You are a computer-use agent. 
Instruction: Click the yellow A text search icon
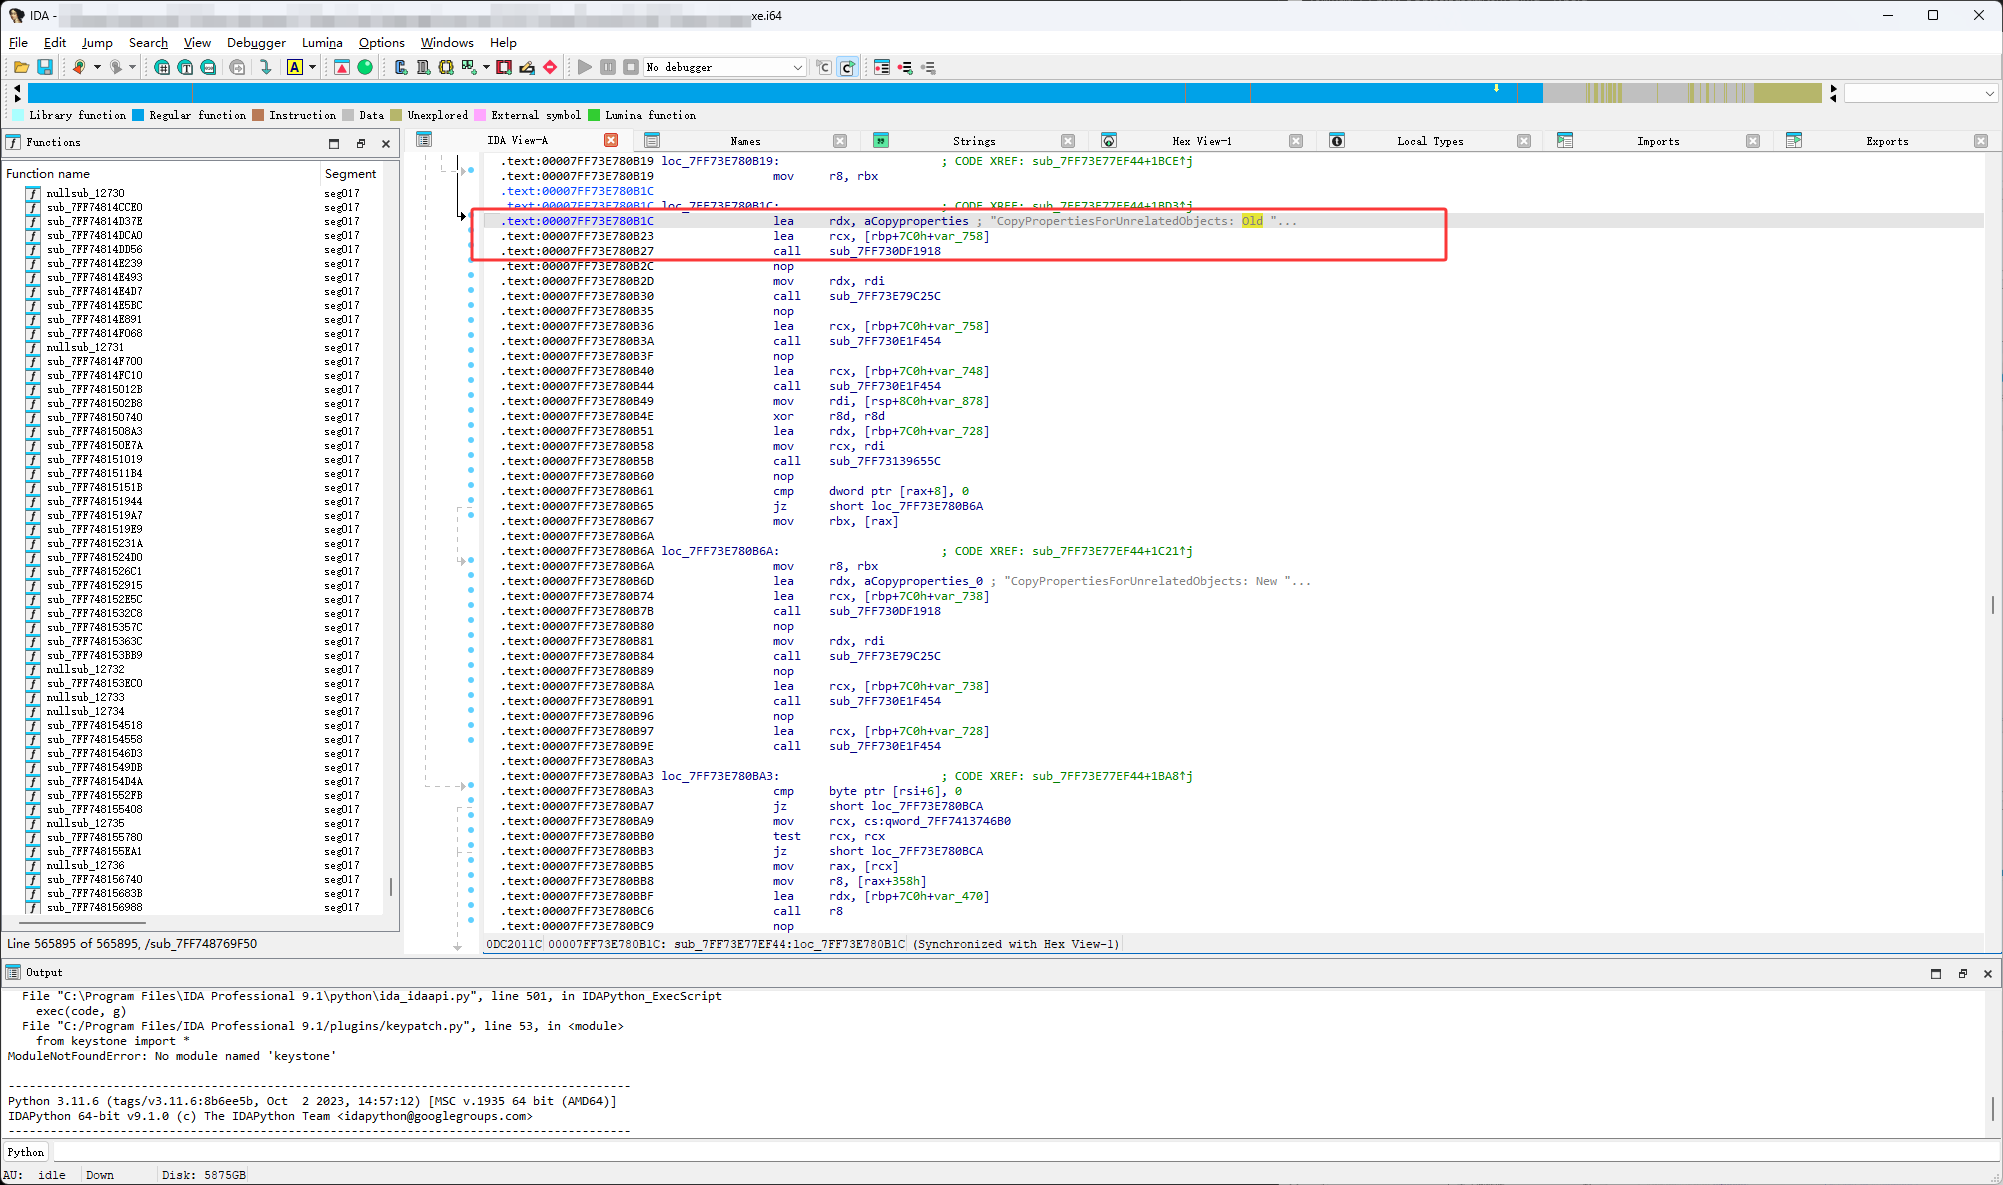[x=295, y=67]
